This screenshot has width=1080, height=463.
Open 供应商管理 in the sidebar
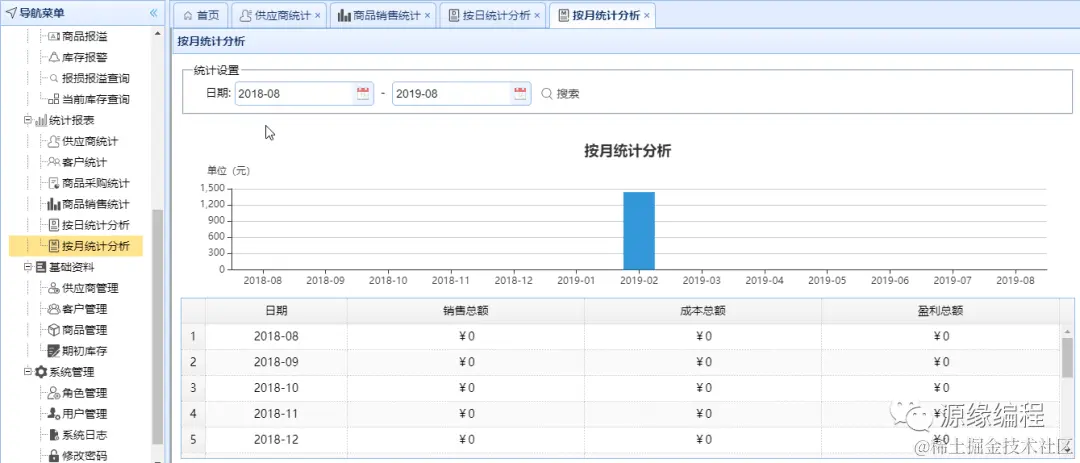click(90, 288)
